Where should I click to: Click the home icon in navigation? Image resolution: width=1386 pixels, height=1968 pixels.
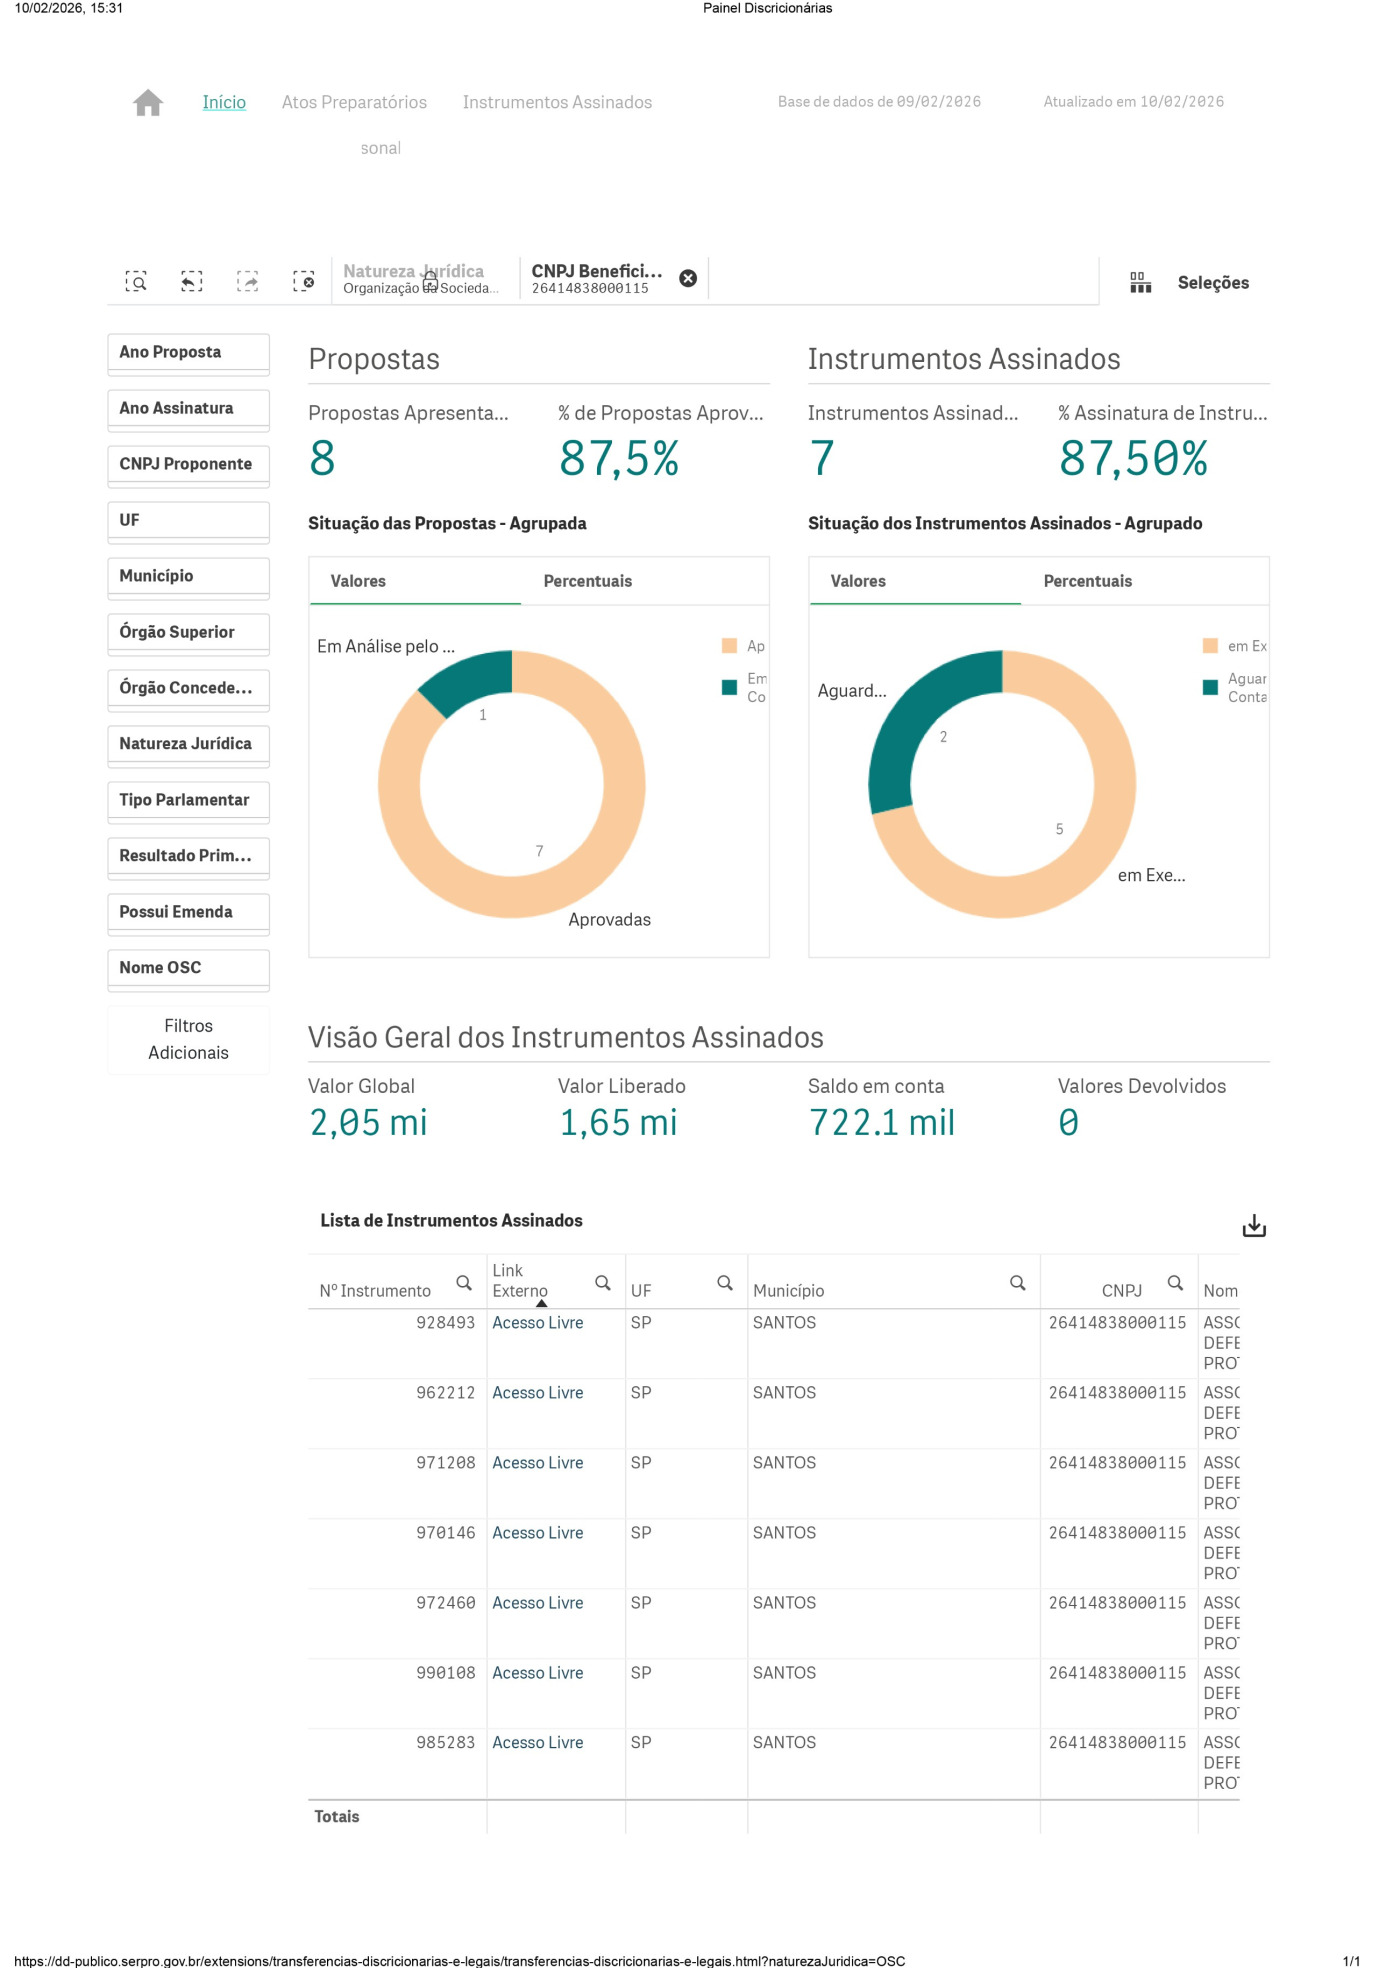point(148,103)
